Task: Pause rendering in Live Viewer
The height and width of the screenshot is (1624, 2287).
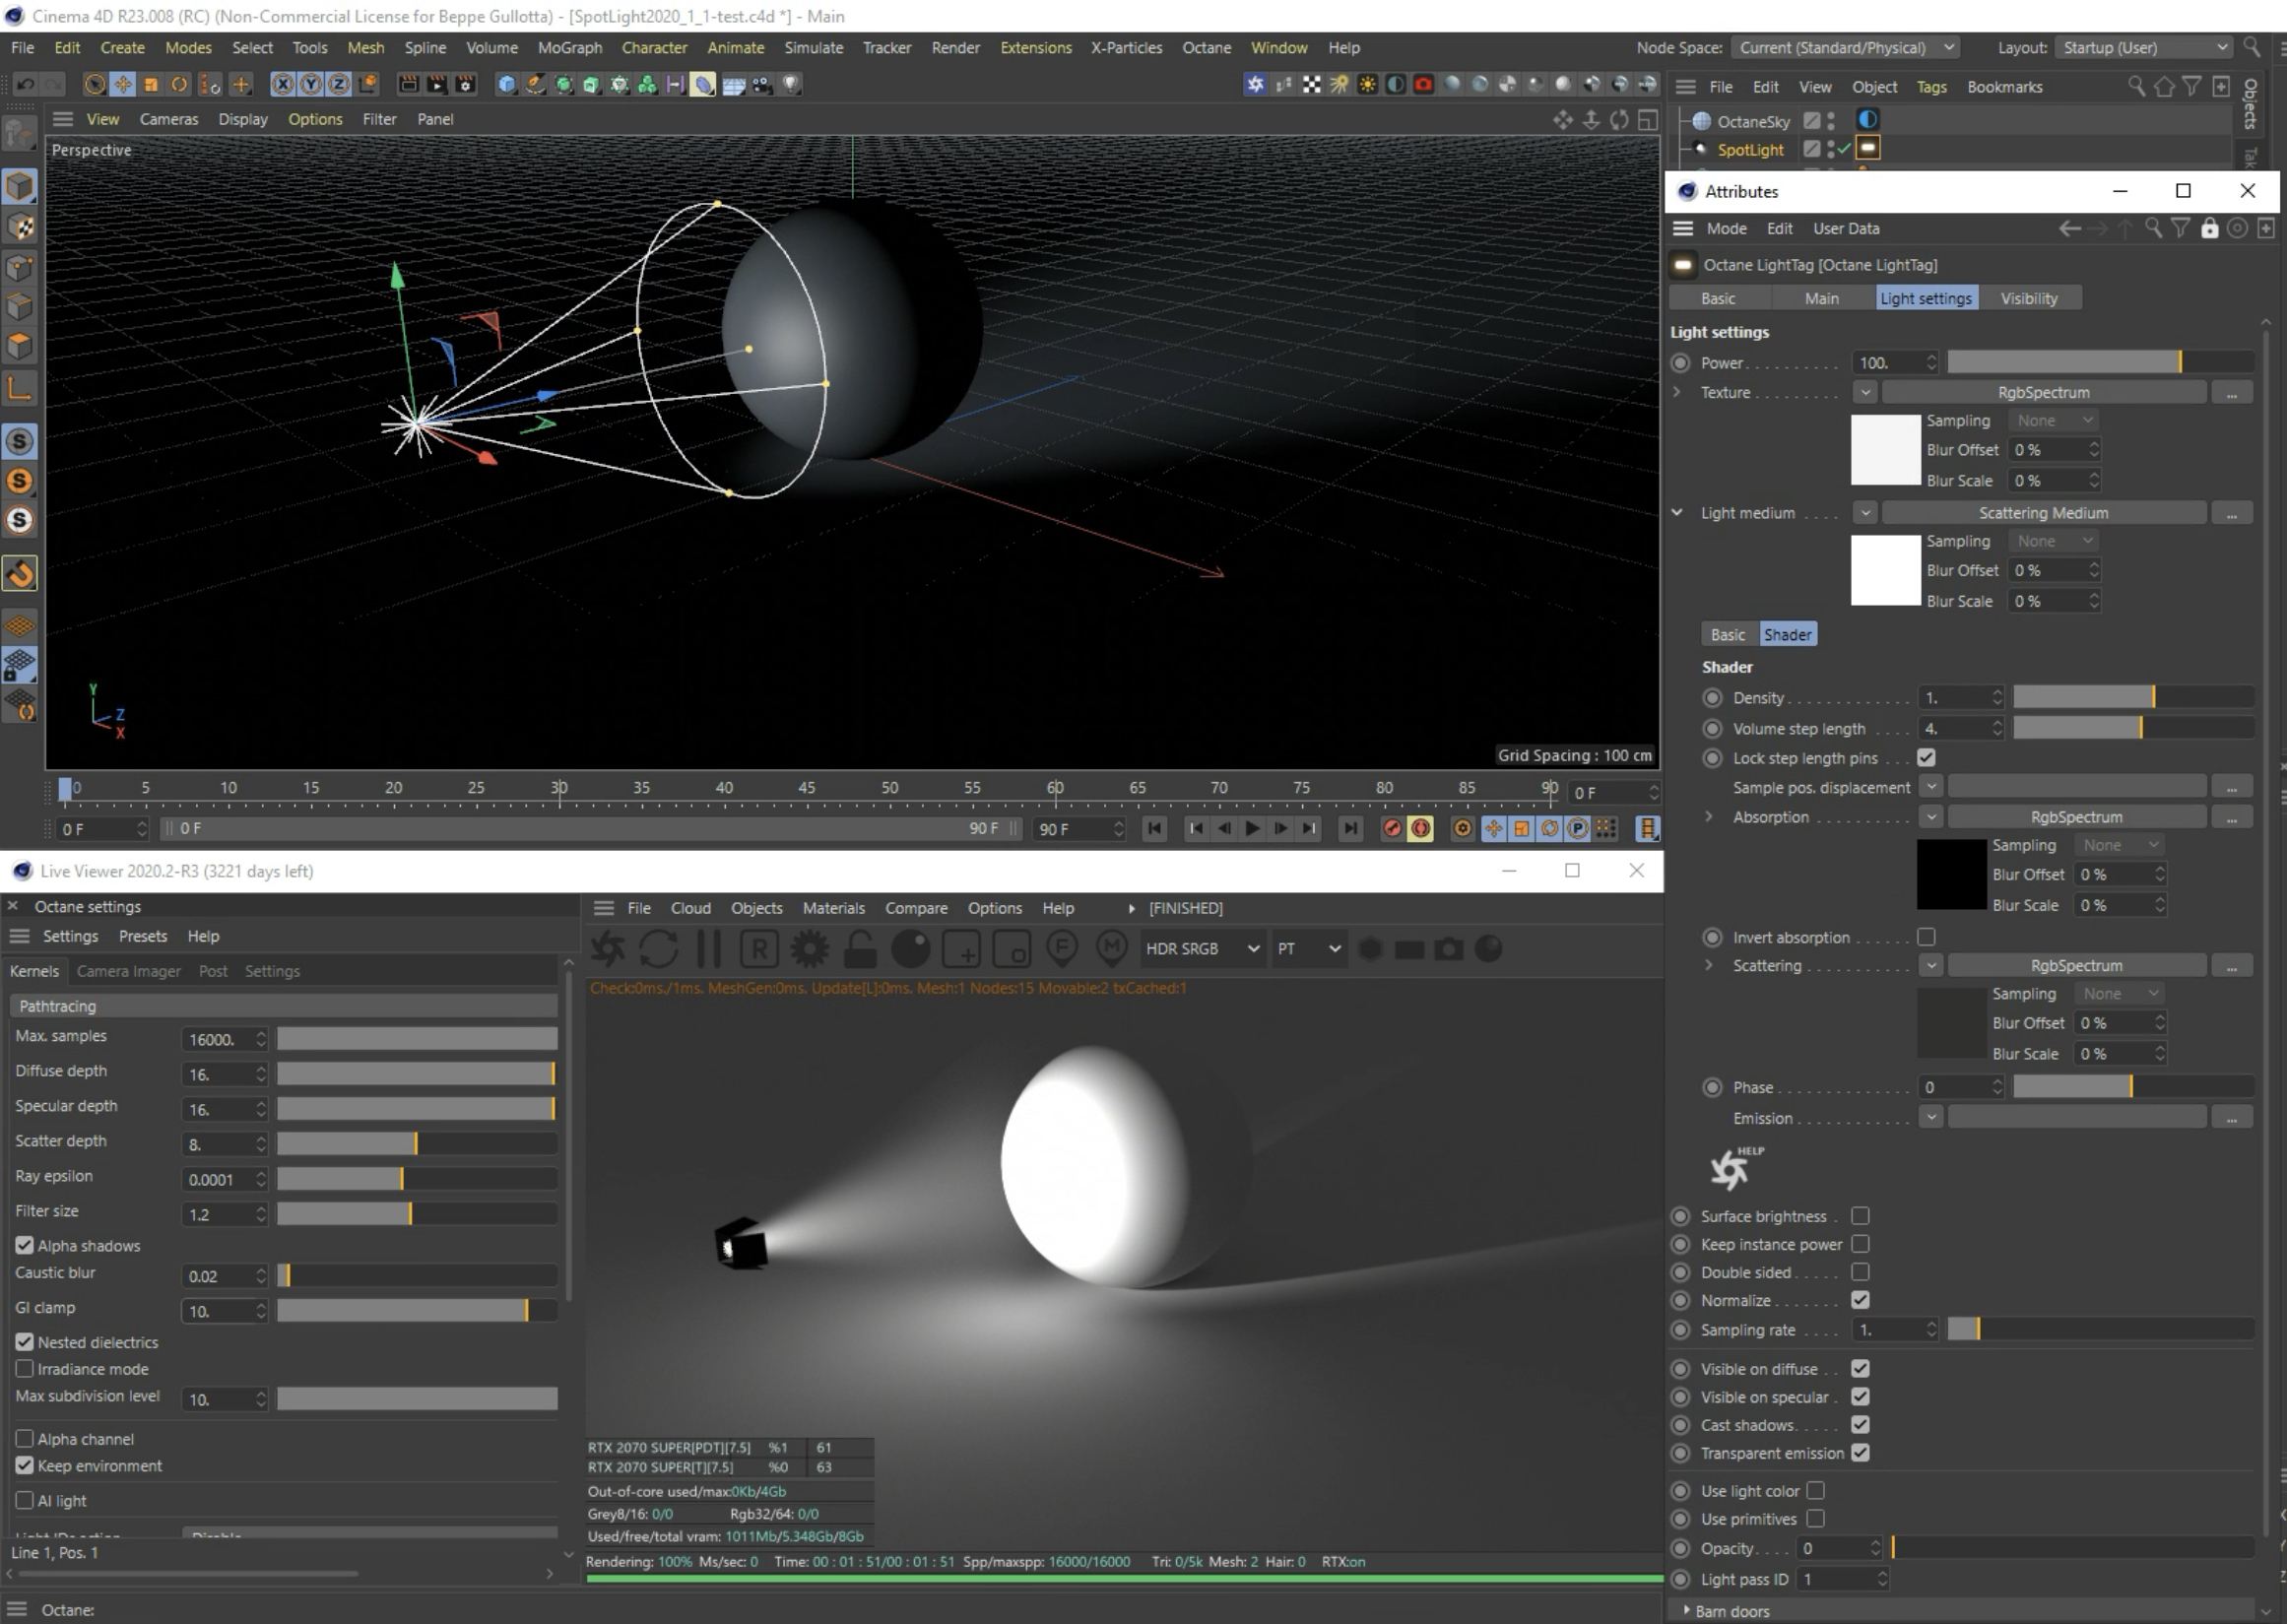Action: coord(709,949)
